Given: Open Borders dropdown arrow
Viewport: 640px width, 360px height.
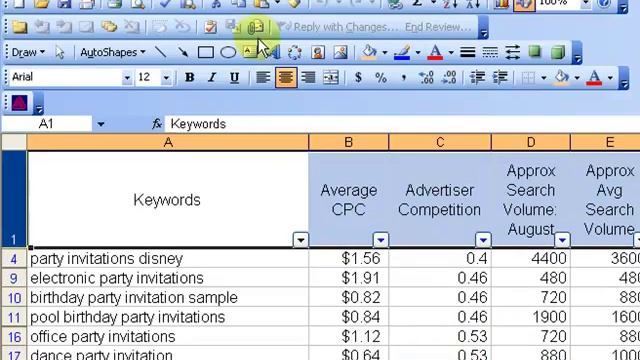Looking at the screenshot, I should pyautogui.click(x=544, y=78).
